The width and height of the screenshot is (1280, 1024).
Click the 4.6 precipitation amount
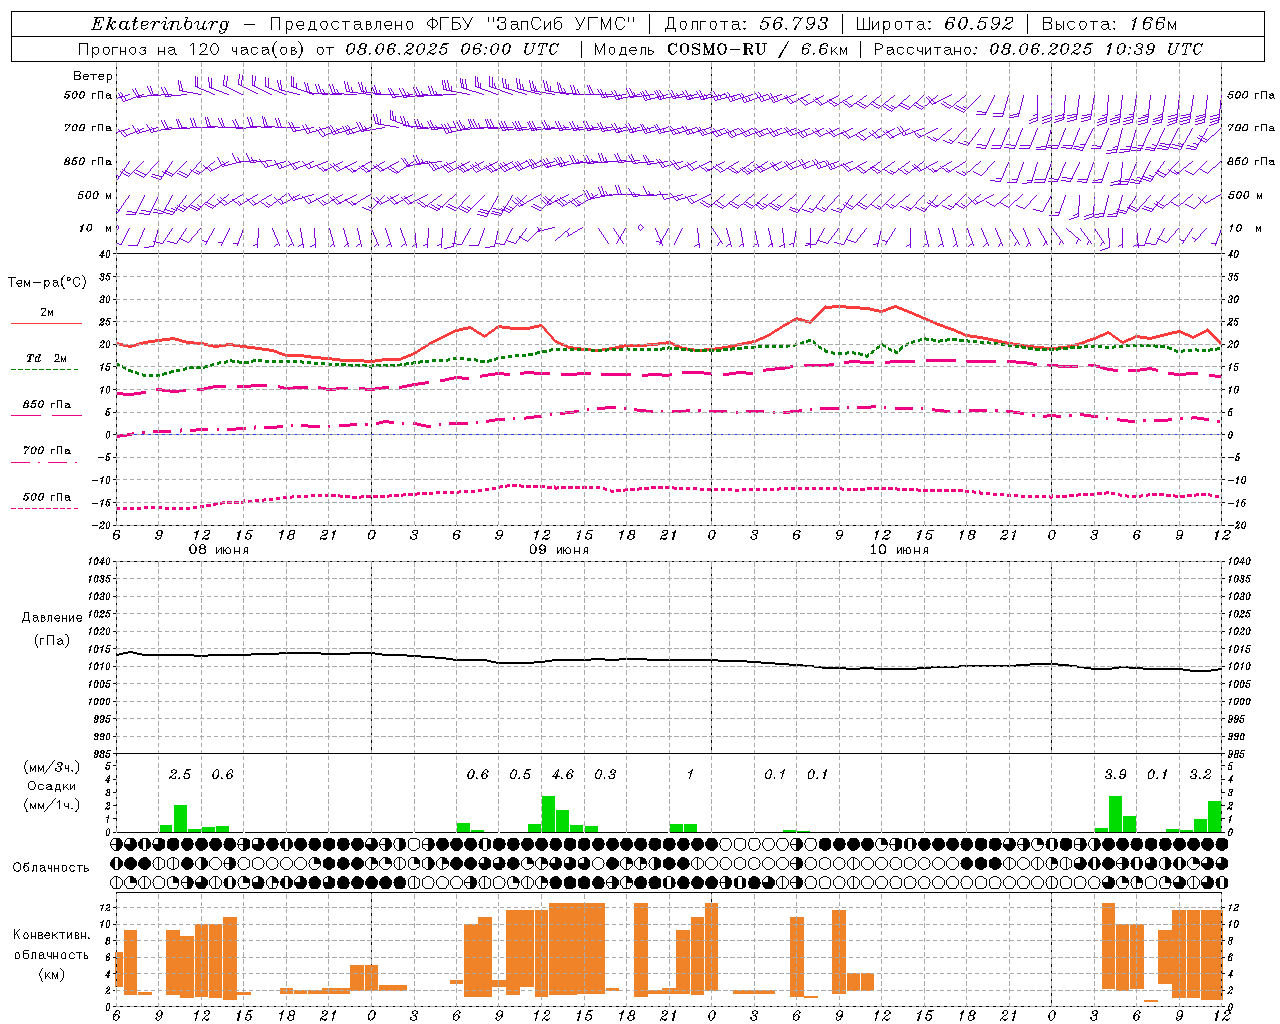tap(563, 774)
